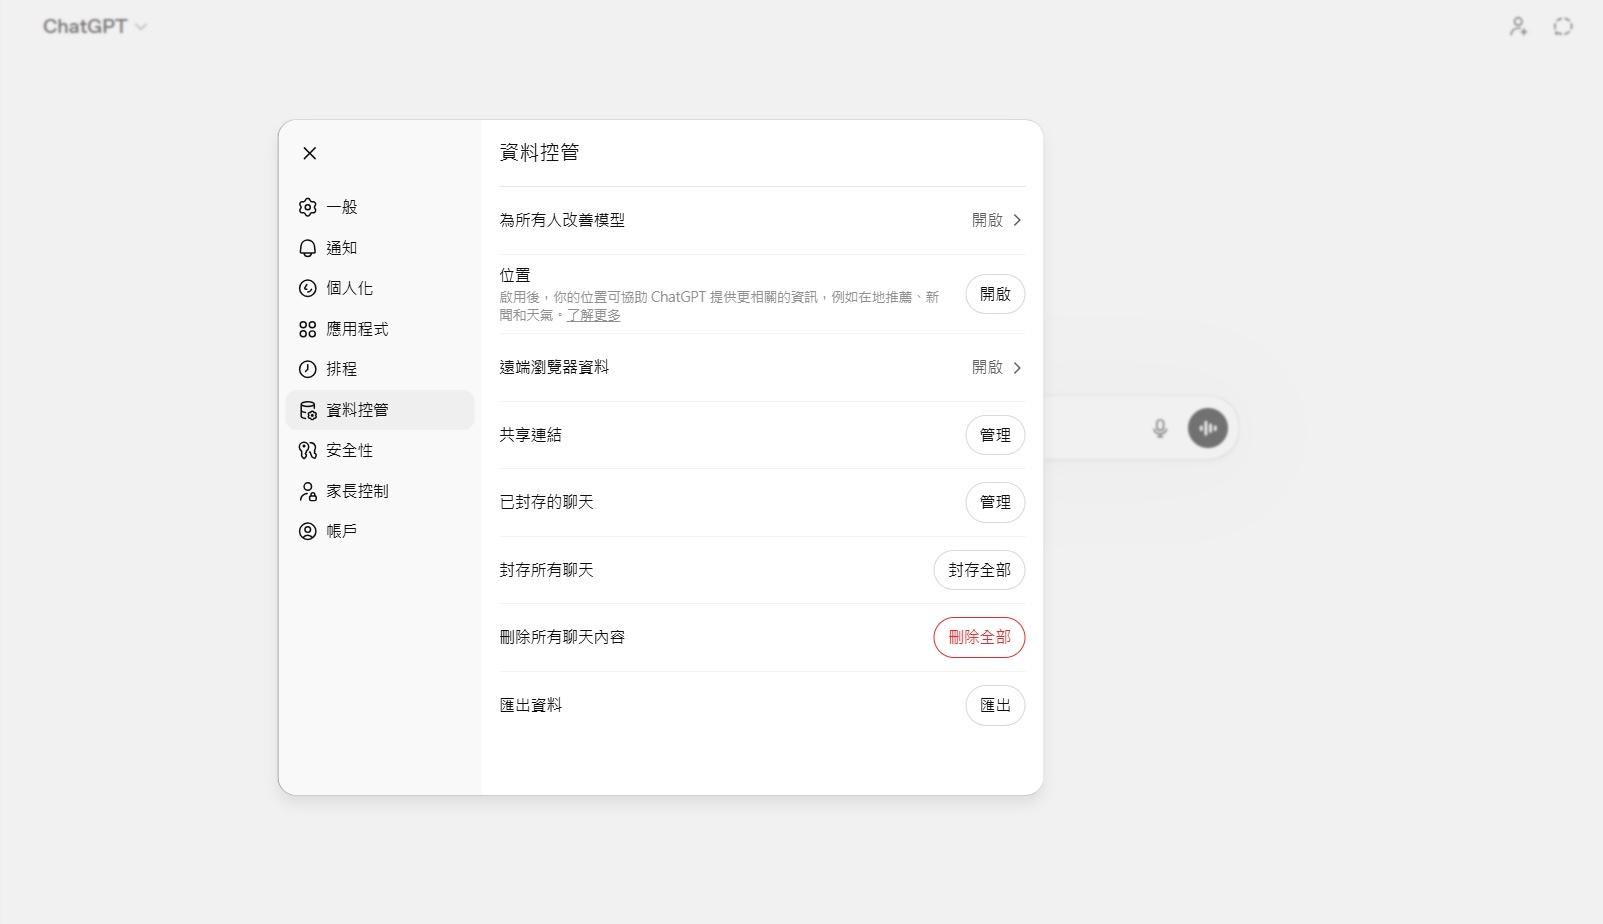Click the microphone dictation icon
This screenshot has height=924, width=1603.
coord(1159,428)
